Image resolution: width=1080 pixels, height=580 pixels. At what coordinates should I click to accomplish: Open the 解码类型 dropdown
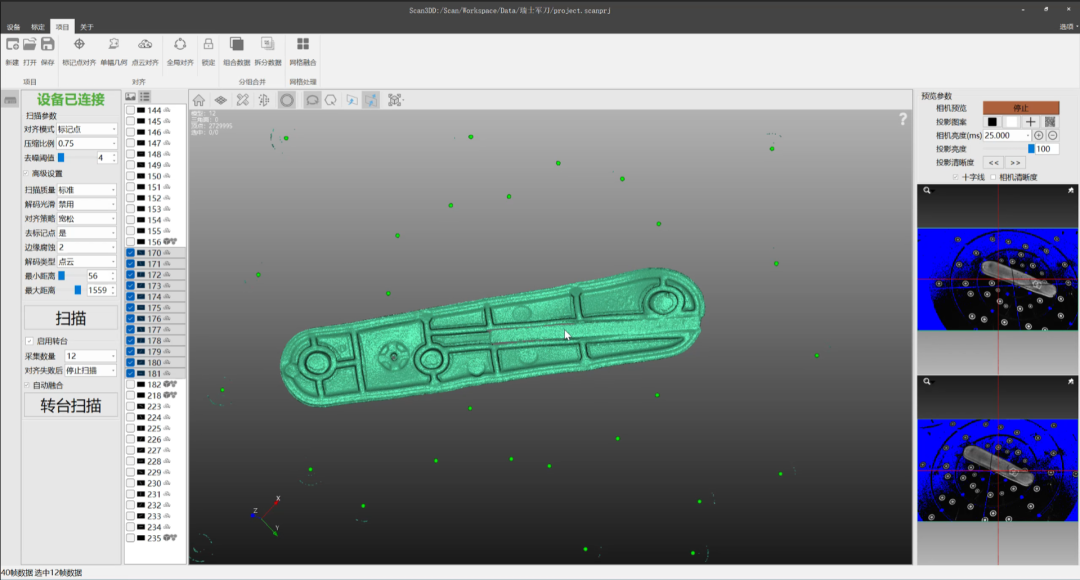[87, 261]
